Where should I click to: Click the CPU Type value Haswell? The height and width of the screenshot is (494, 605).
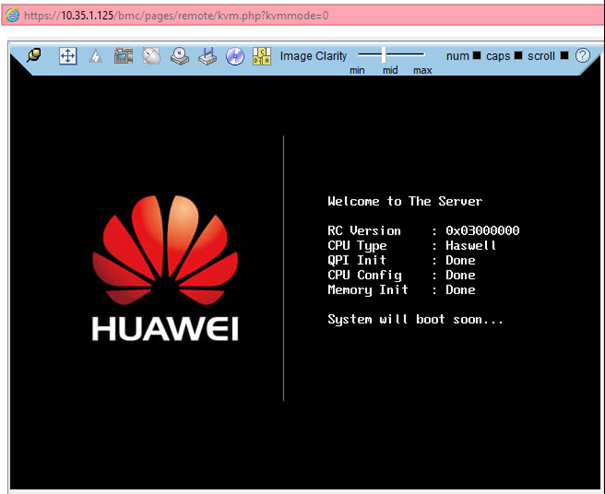(470, 245)
